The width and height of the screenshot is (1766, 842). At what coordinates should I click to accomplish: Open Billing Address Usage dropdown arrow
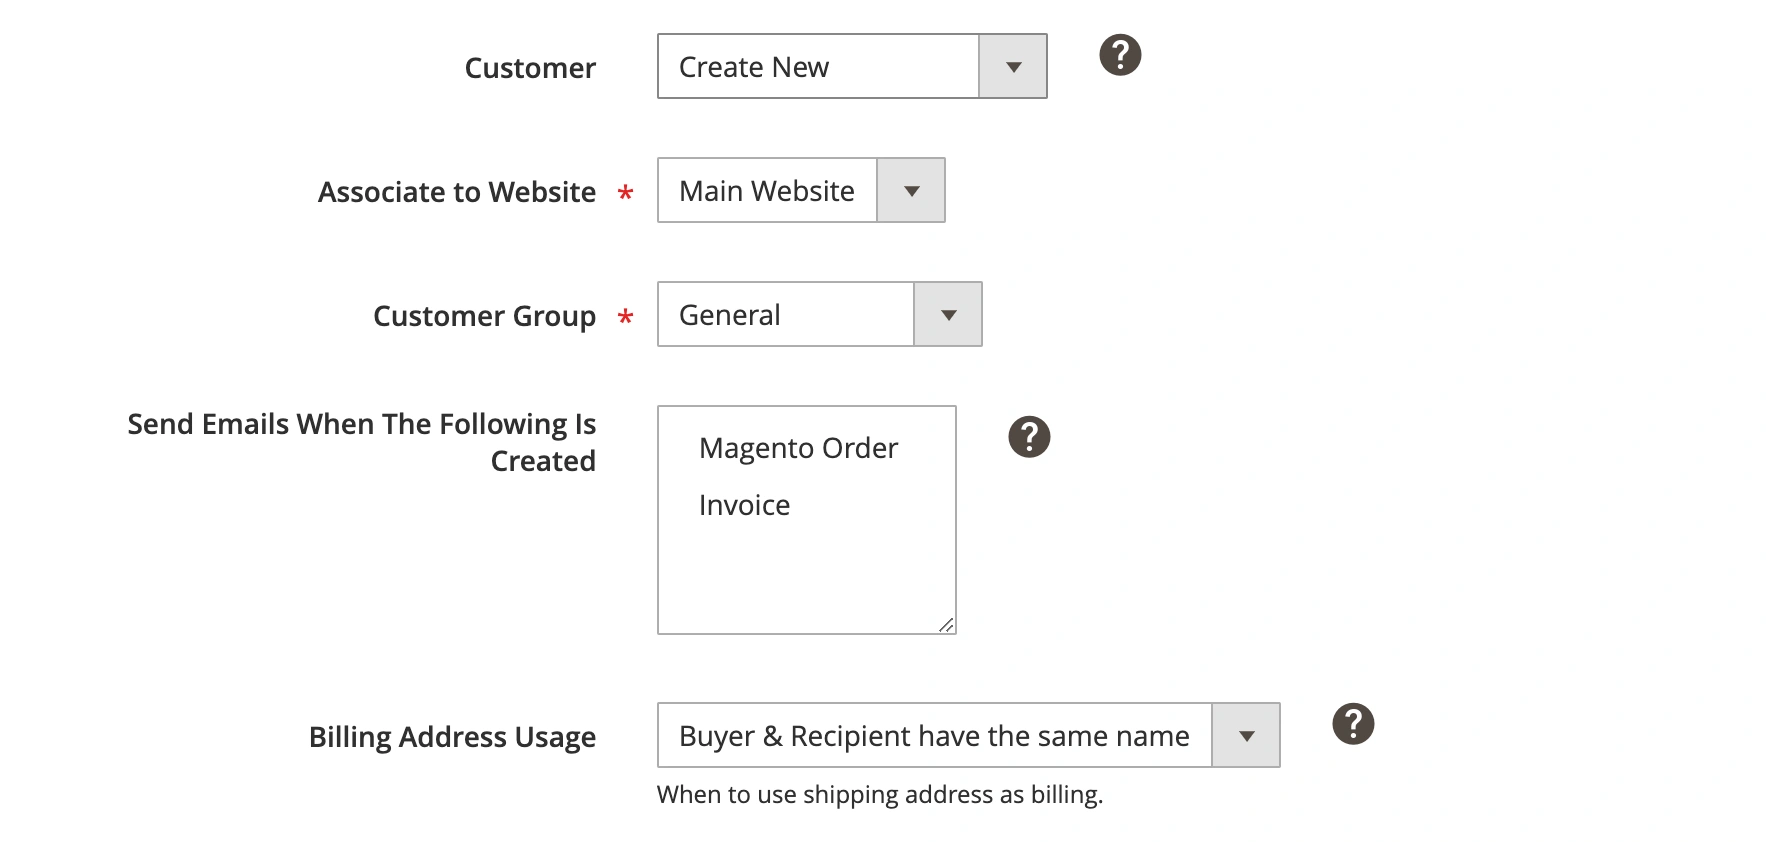pyautogui.click(x=1246, y=736)
